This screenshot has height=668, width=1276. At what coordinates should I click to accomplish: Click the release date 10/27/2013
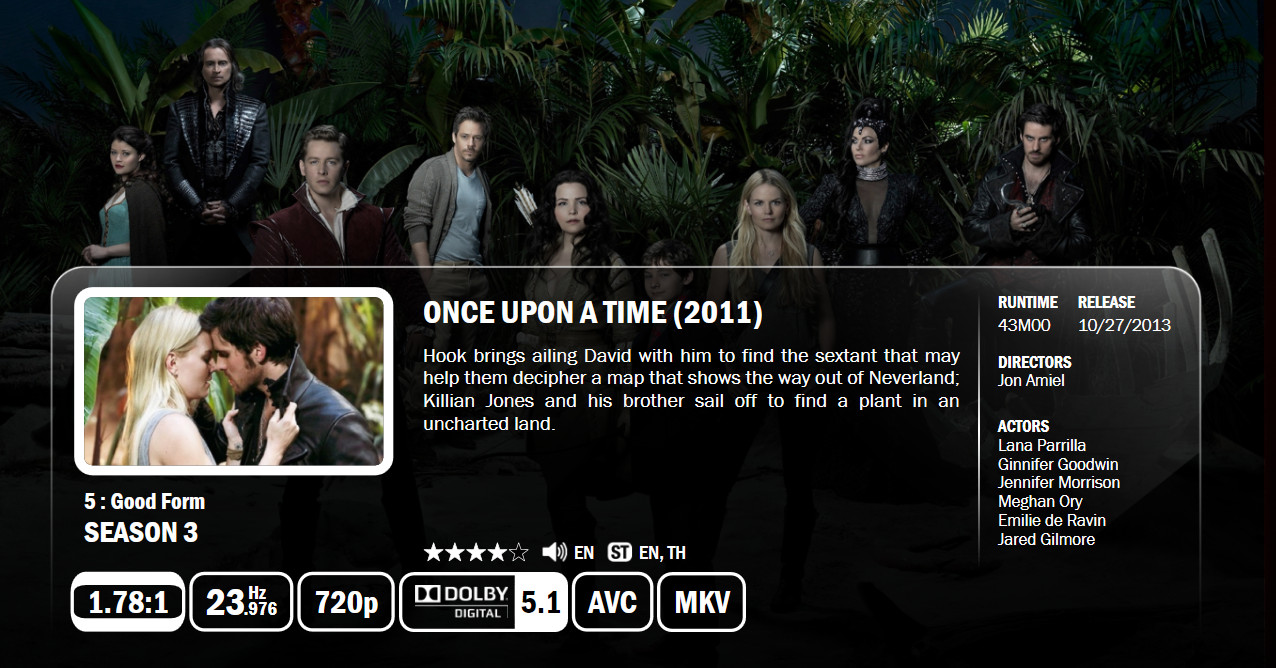1124,325
